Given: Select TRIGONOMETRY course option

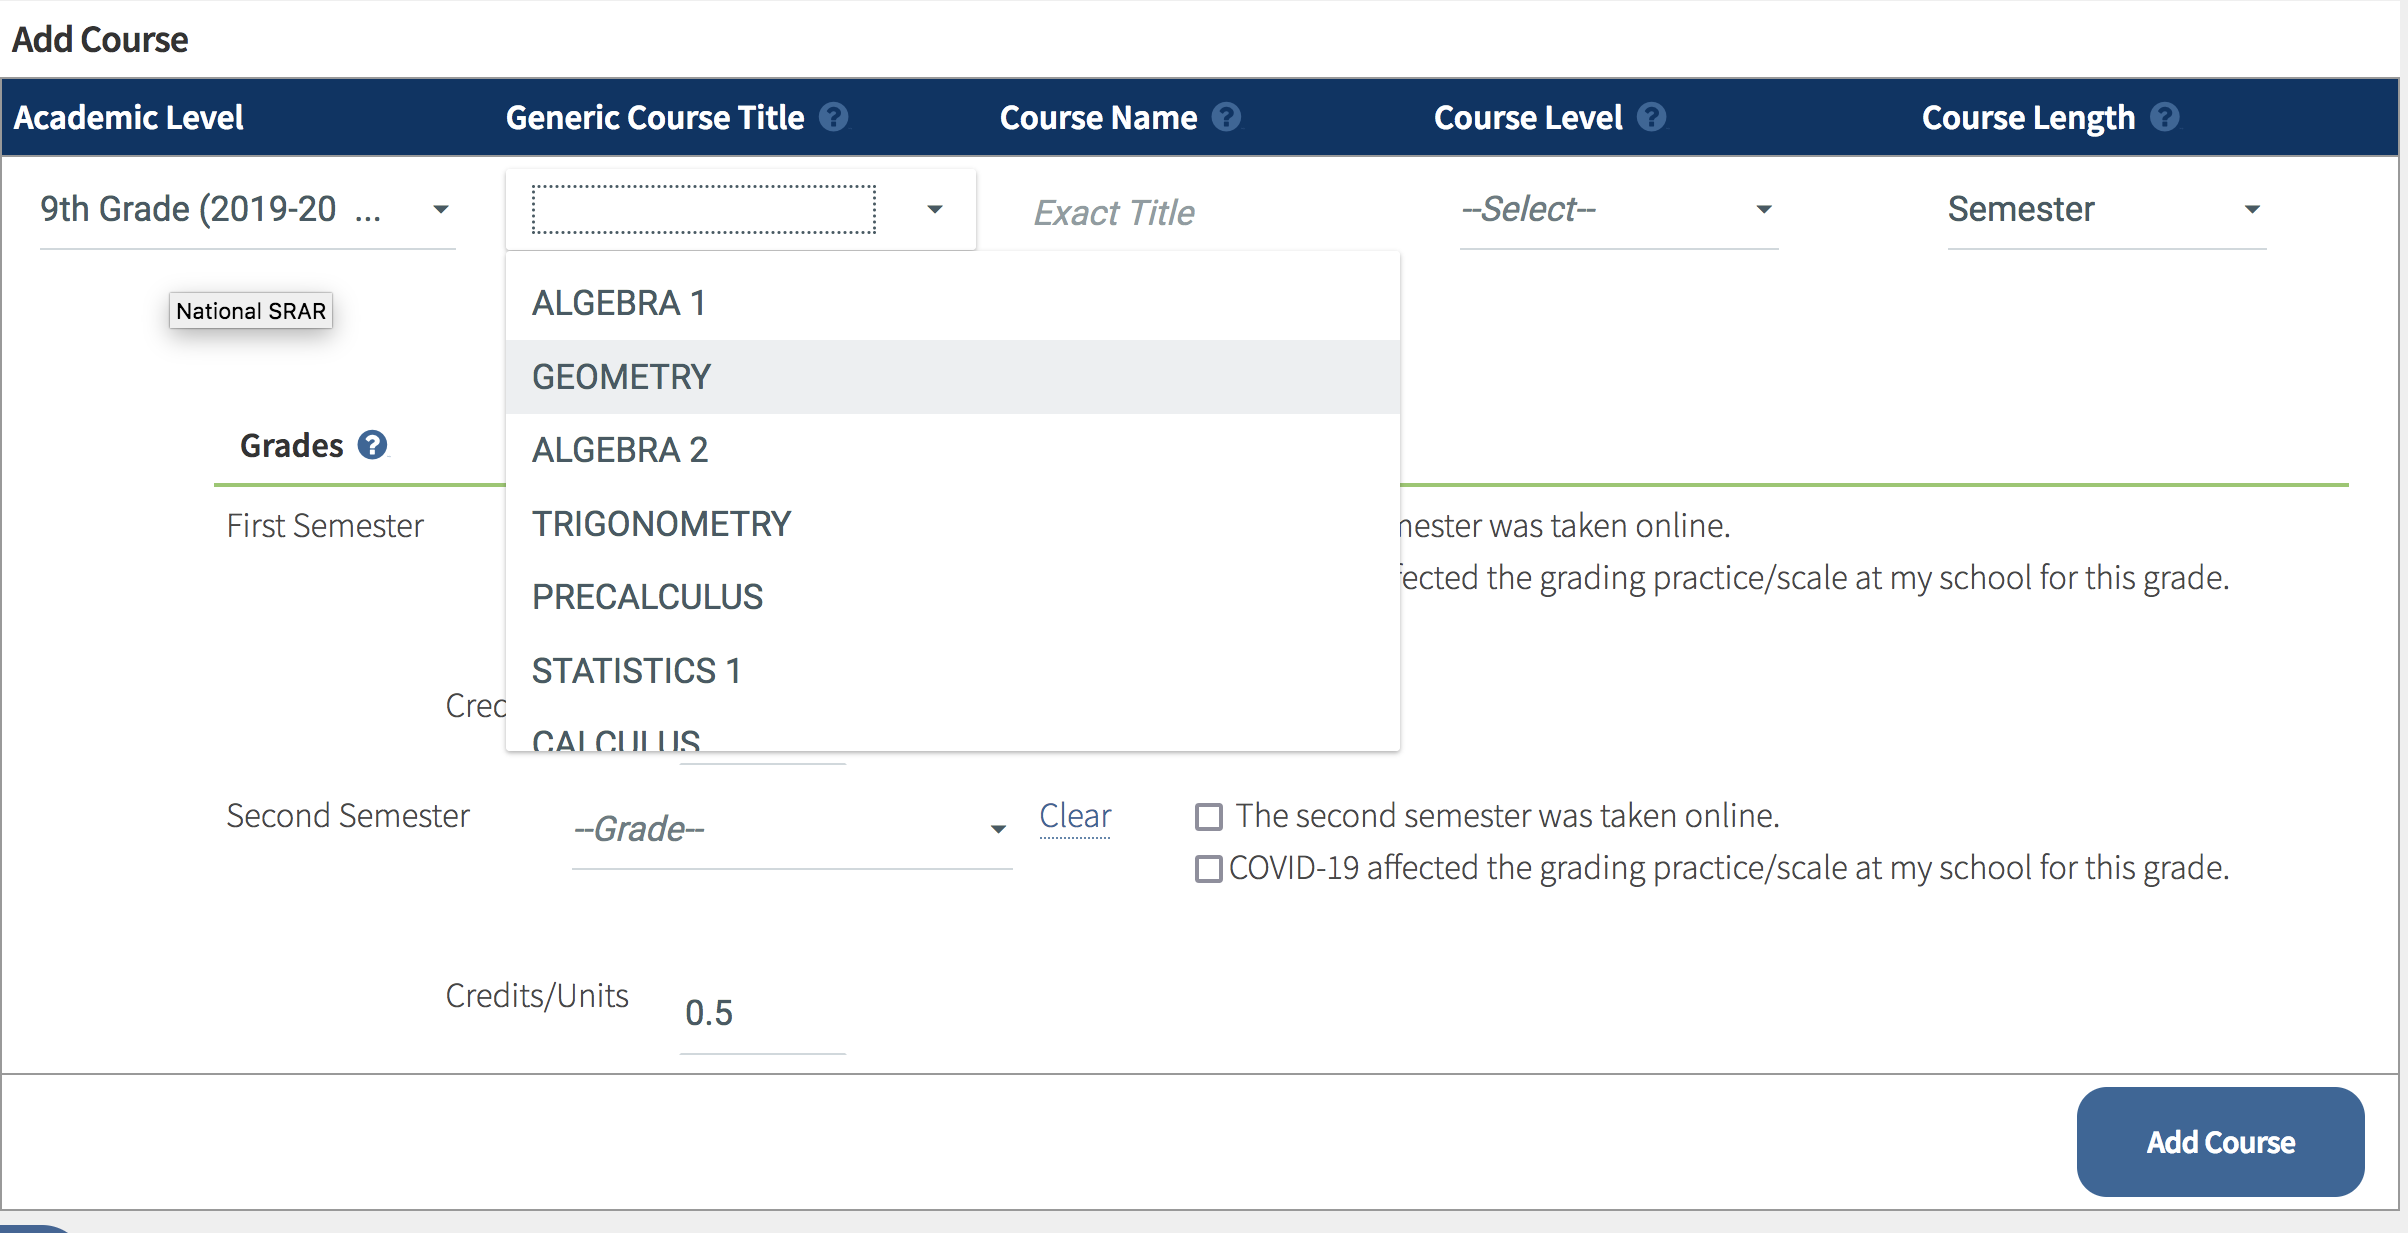Looking at the screenshot, I should pos(661,524).
